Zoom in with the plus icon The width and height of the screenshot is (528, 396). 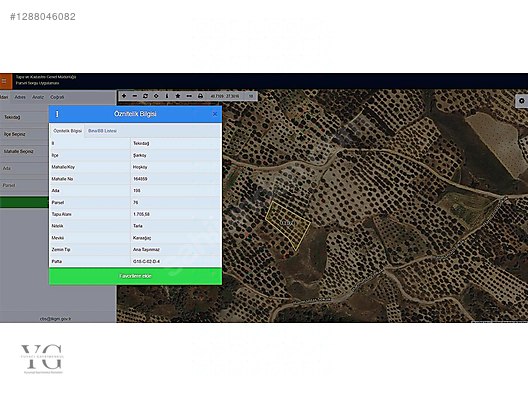(x=124, y=96)
